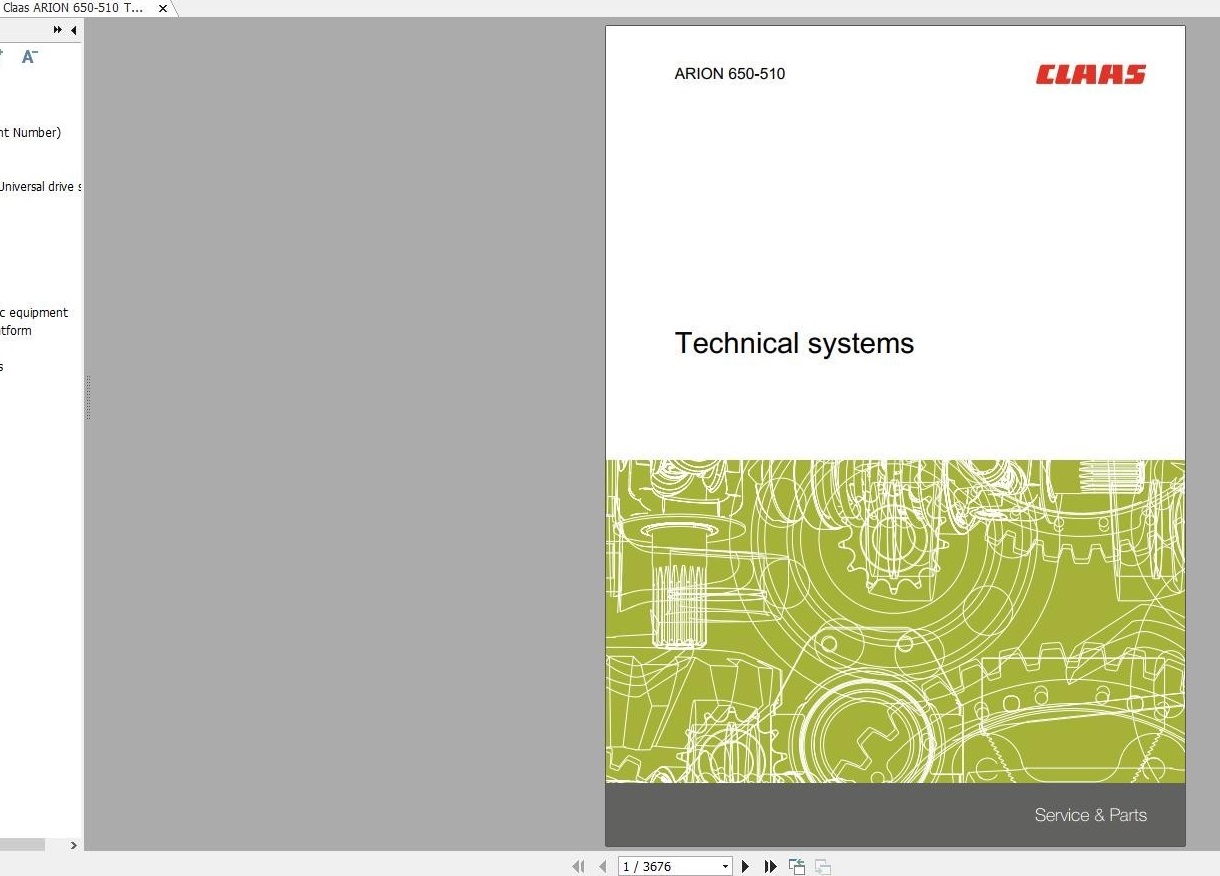The width and height of the screenshot is (1220, 876).
Task: Click the next view icon at far right
Action: click(821, 866)
